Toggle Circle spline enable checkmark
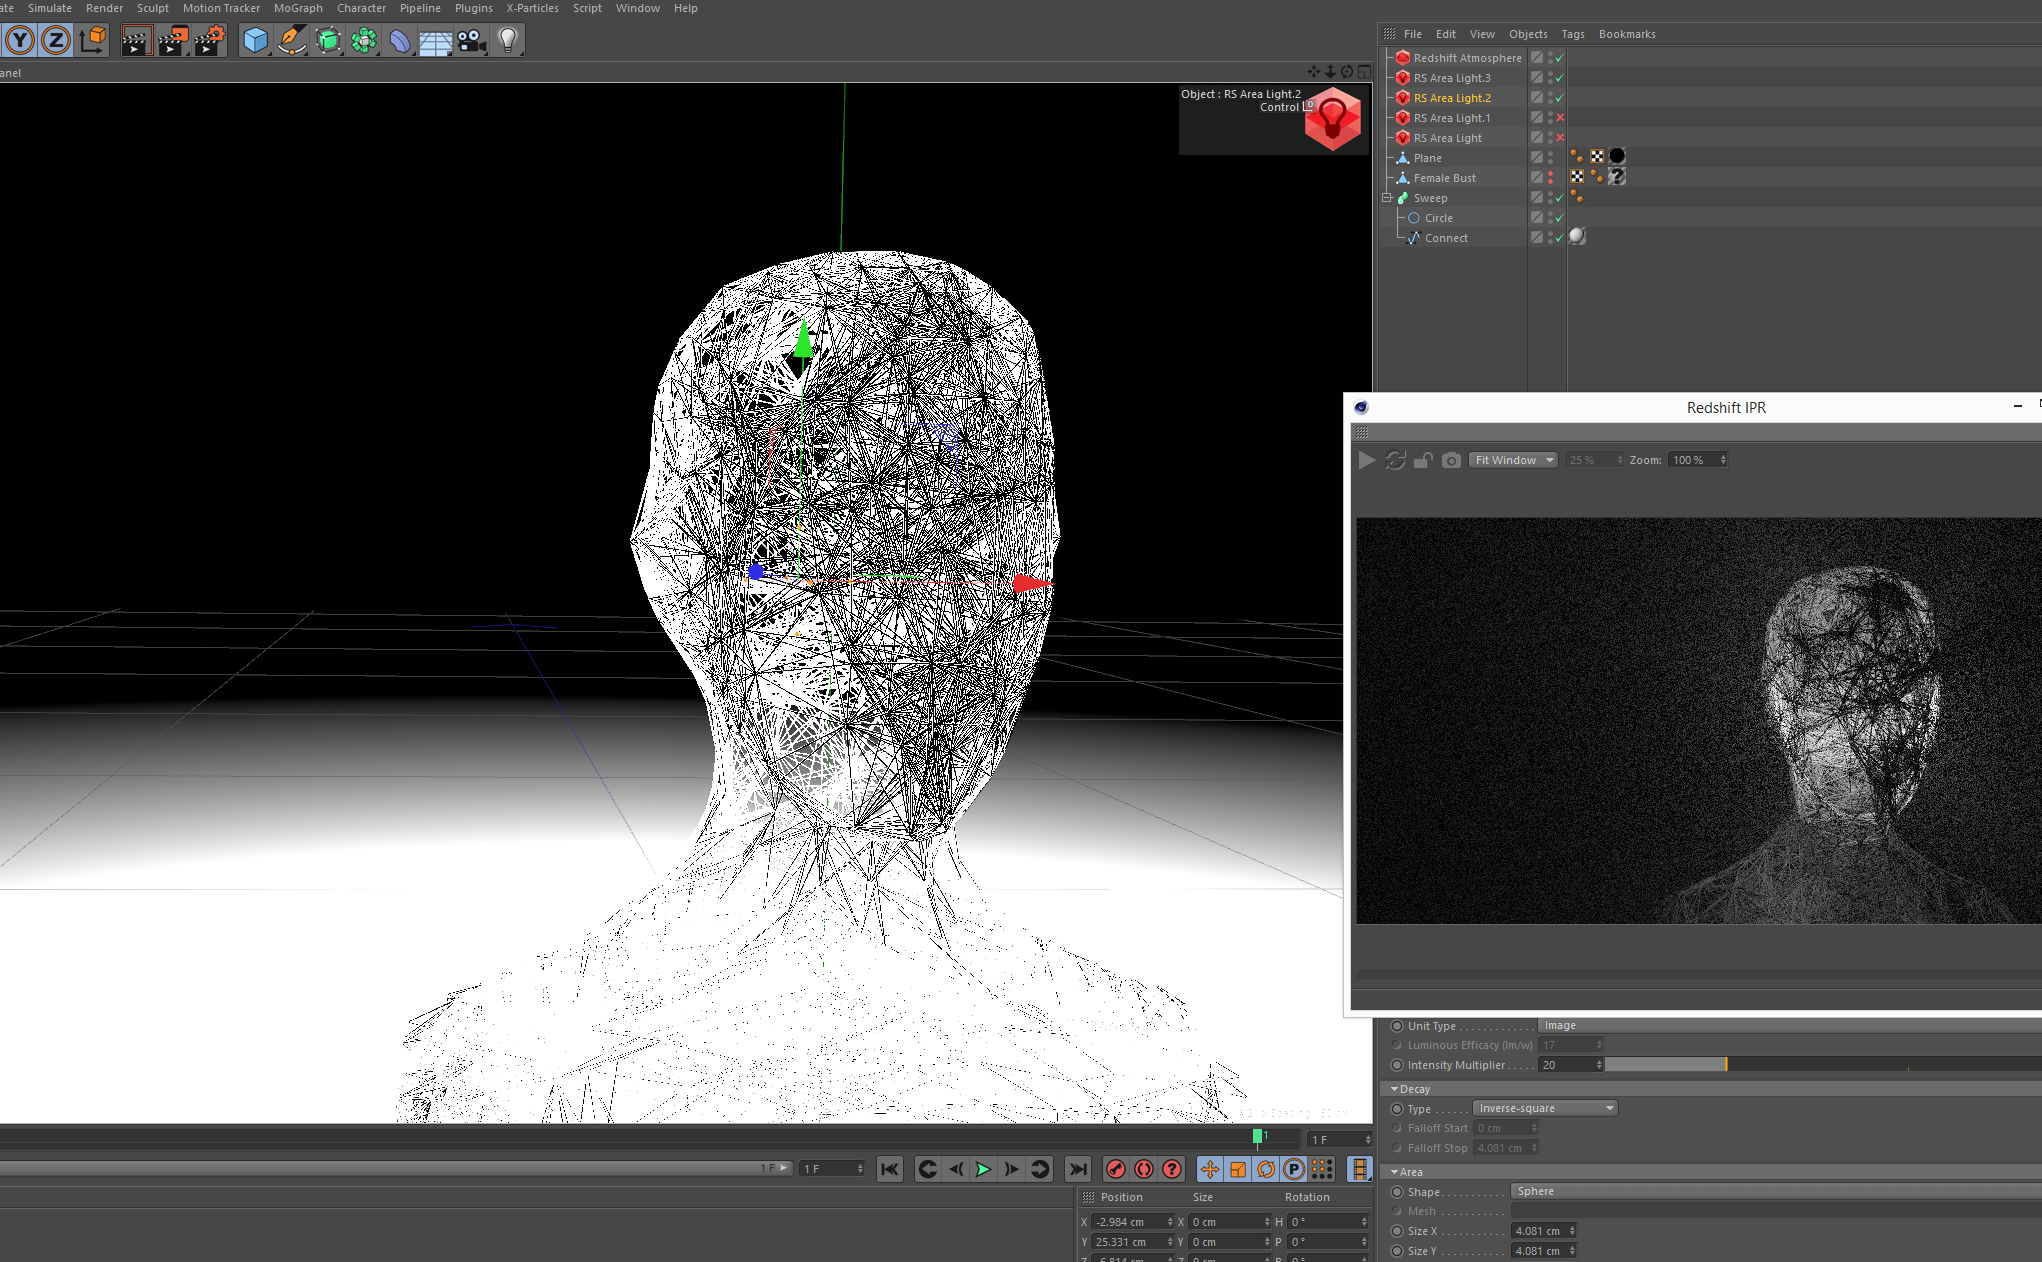 (1560, 218)
